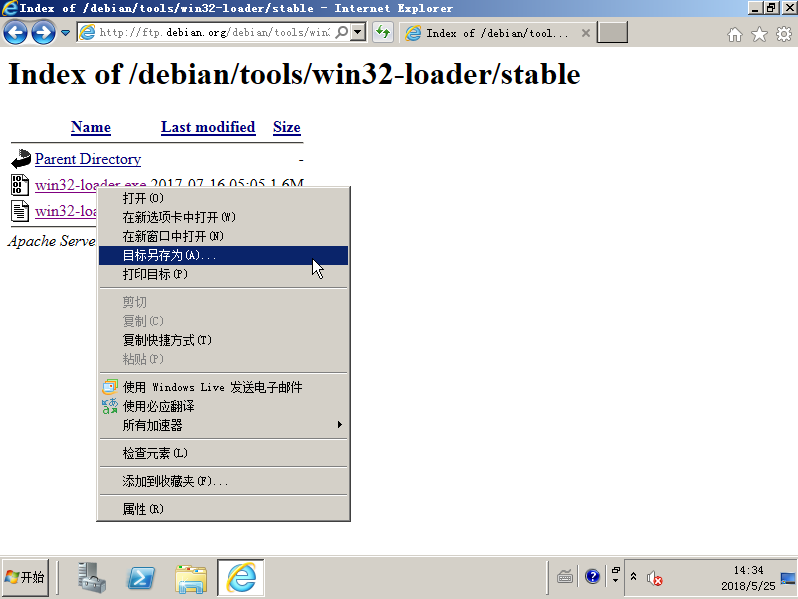
Task: Expand the address bar autocomplete dropdown
Action: point(359,33)
